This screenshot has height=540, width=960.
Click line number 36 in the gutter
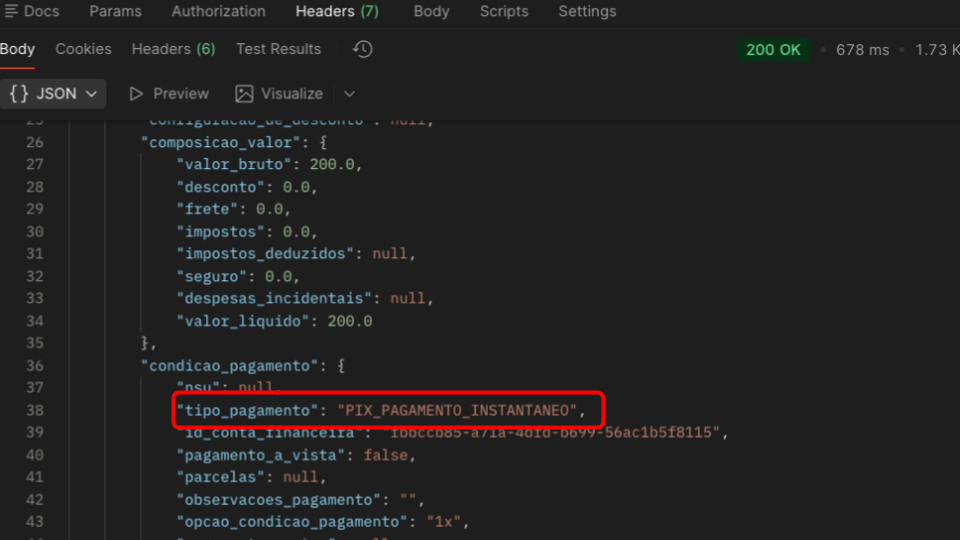tap(34, 366)
